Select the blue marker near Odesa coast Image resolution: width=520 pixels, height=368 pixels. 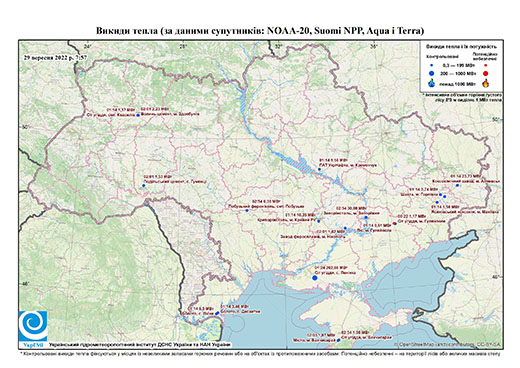click(217, 313)
